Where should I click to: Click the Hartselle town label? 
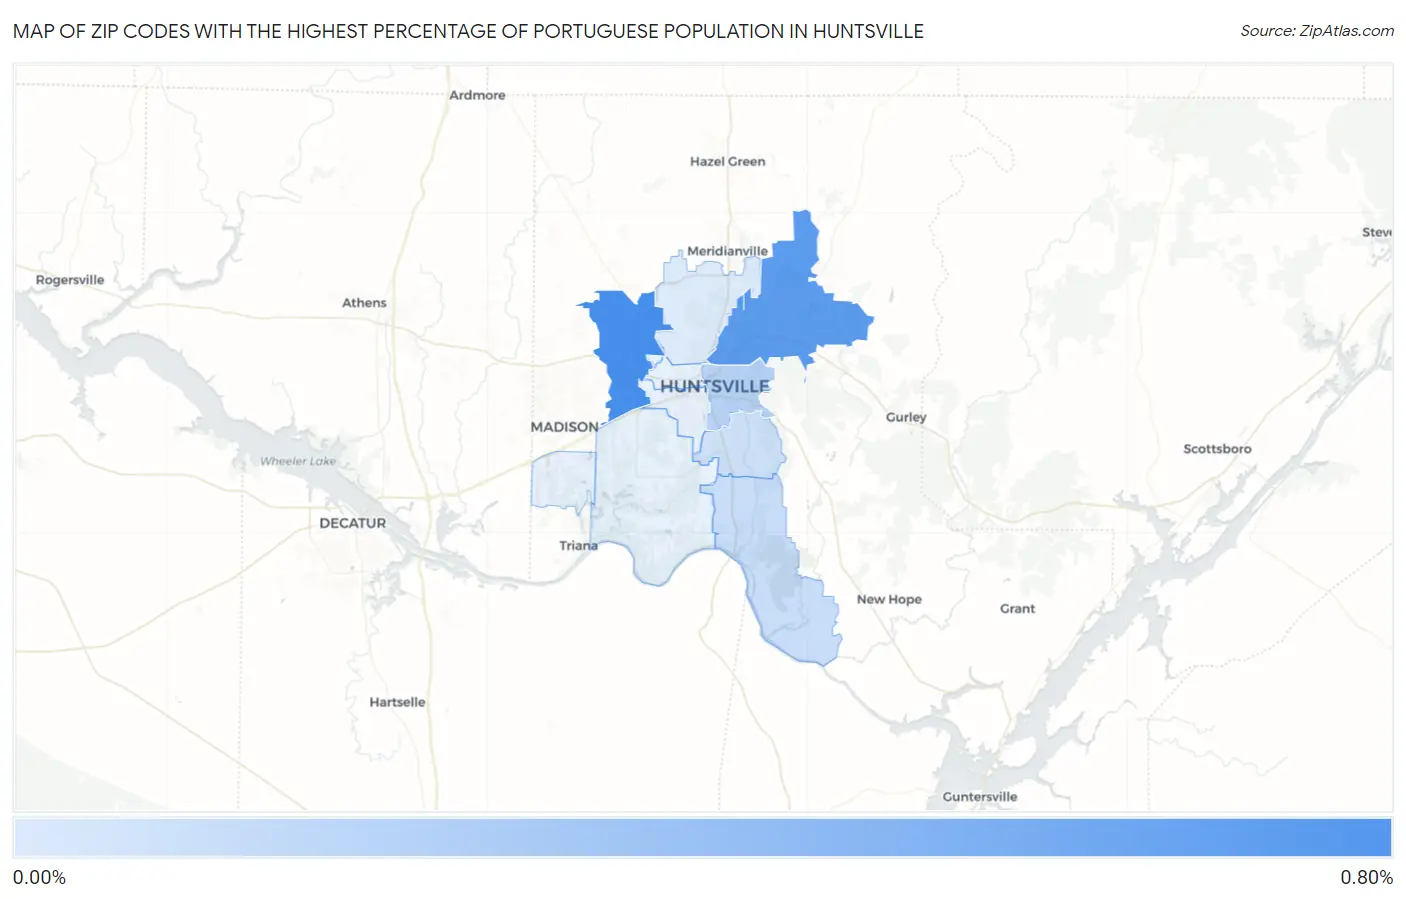[x=397, y=702]
